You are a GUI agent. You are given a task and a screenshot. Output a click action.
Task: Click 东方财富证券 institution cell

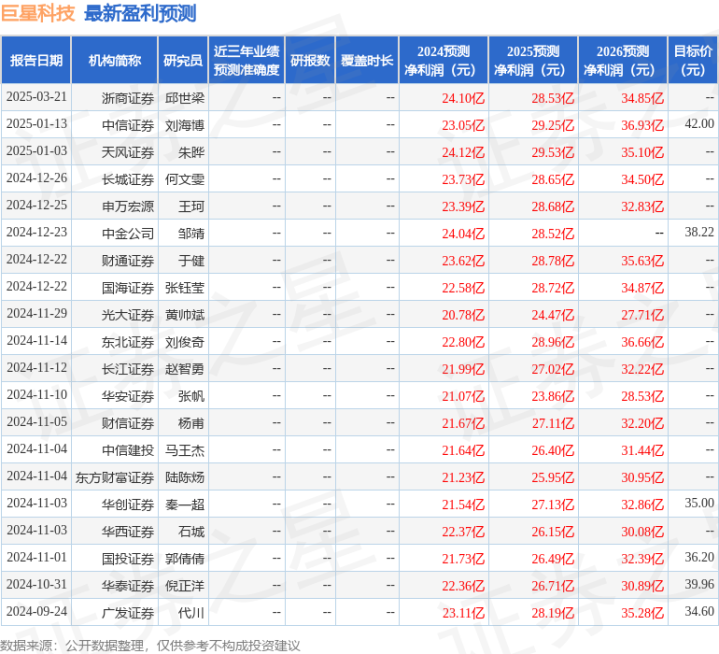[x=115, y=477]
